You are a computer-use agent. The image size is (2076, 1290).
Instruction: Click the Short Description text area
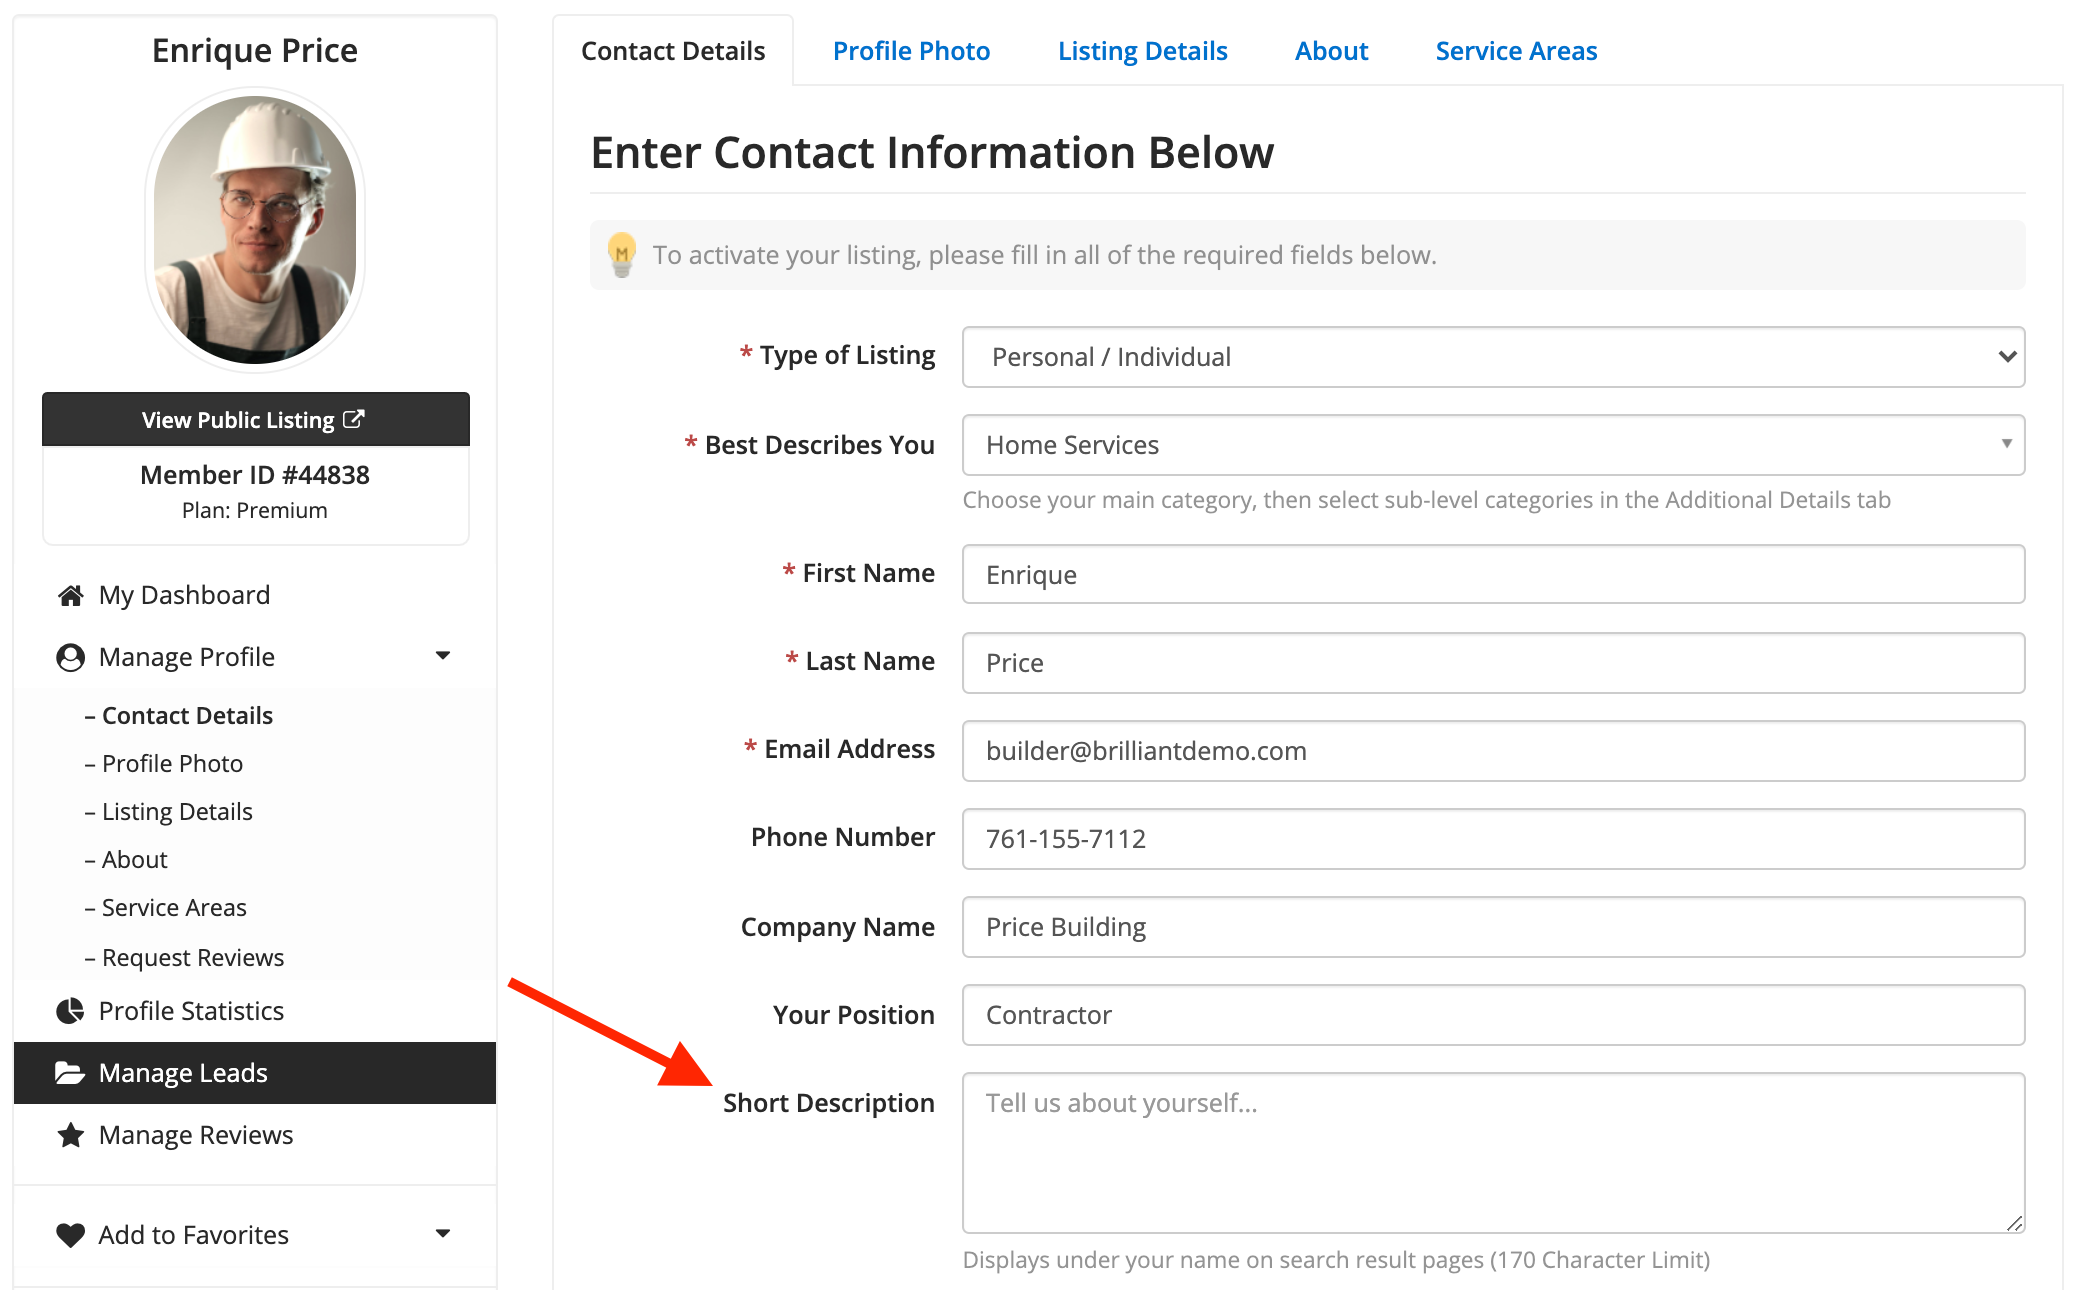[x=1493, y=1152]
